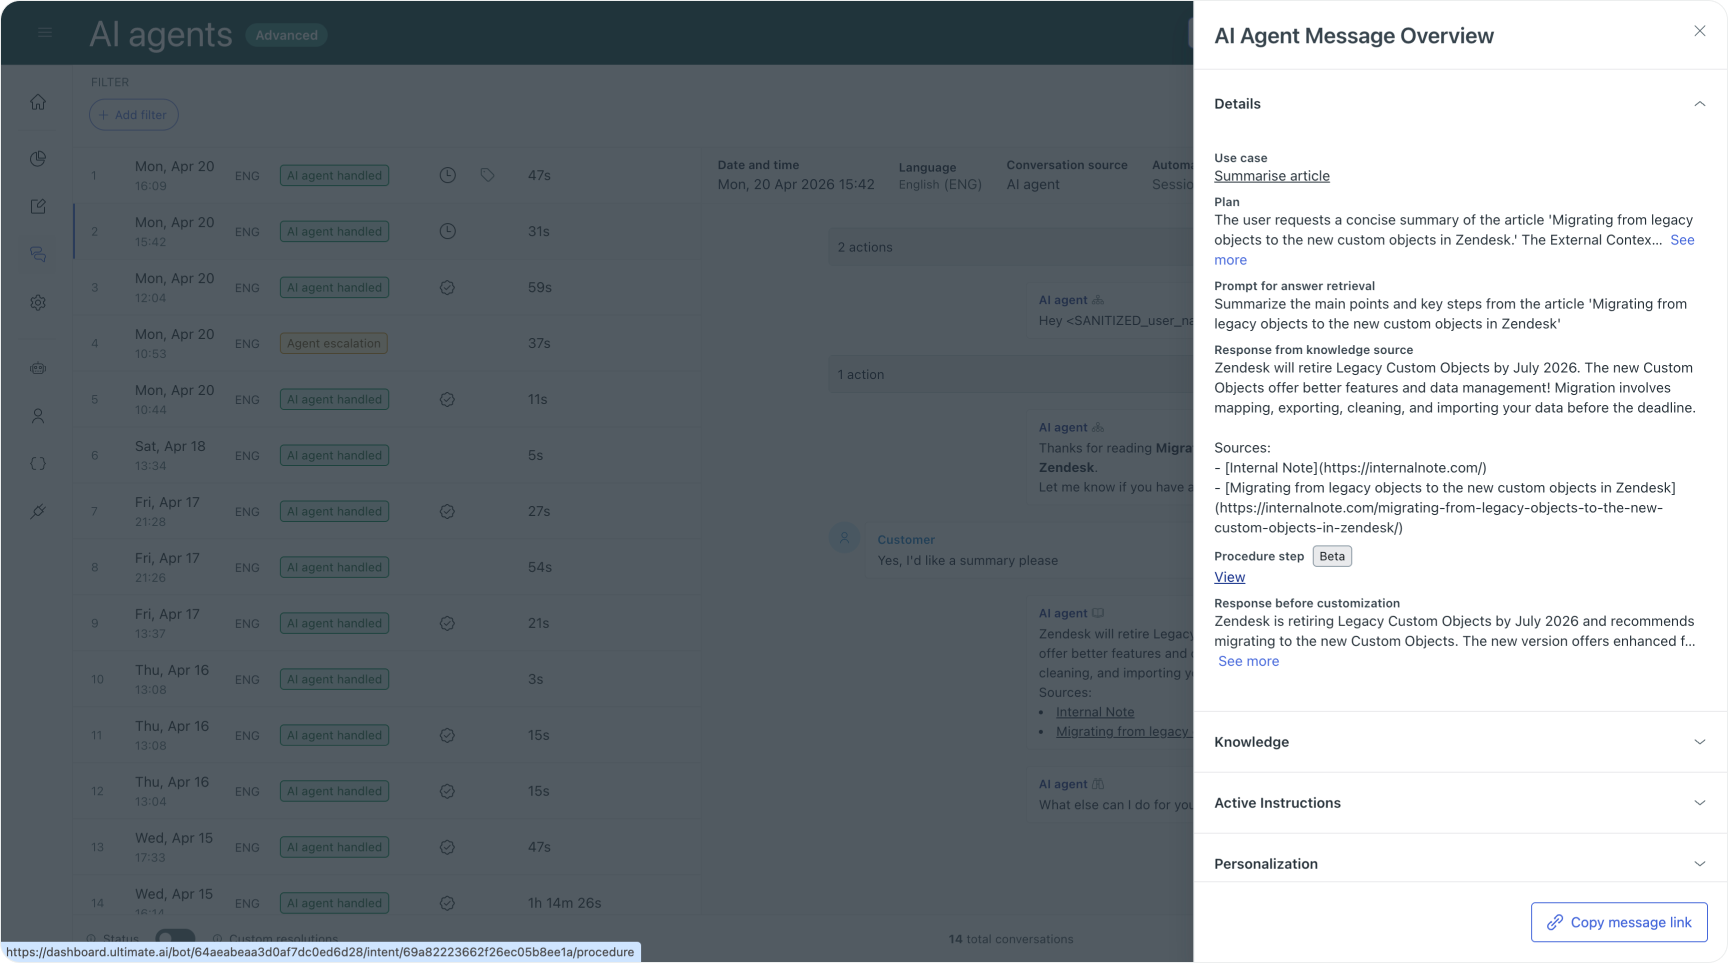Image resolution: width=1728 pixels, height=963 pixels.
Task: Open the analytics pie chart sidebar icon
Action: [38, 158]
